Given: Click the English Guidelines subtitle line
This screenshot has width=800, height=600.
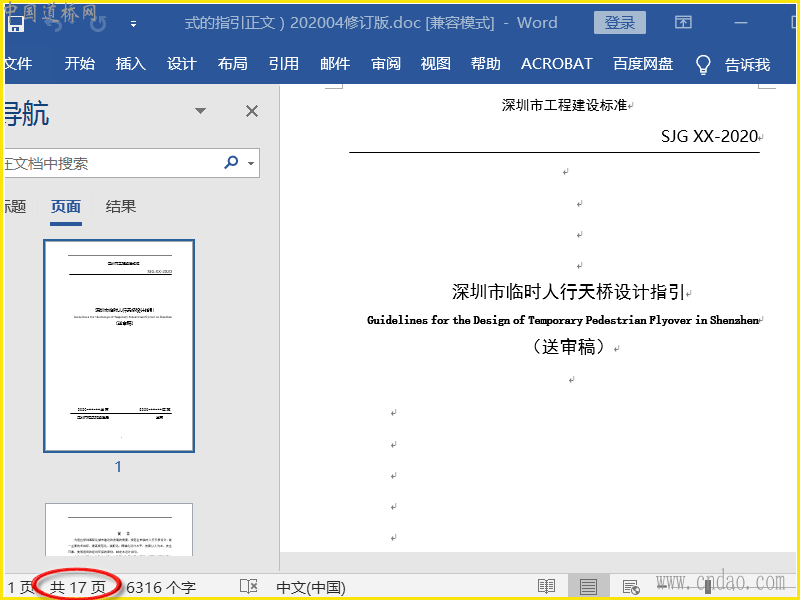Looking at the screenshot, I should tap(563, 320).
